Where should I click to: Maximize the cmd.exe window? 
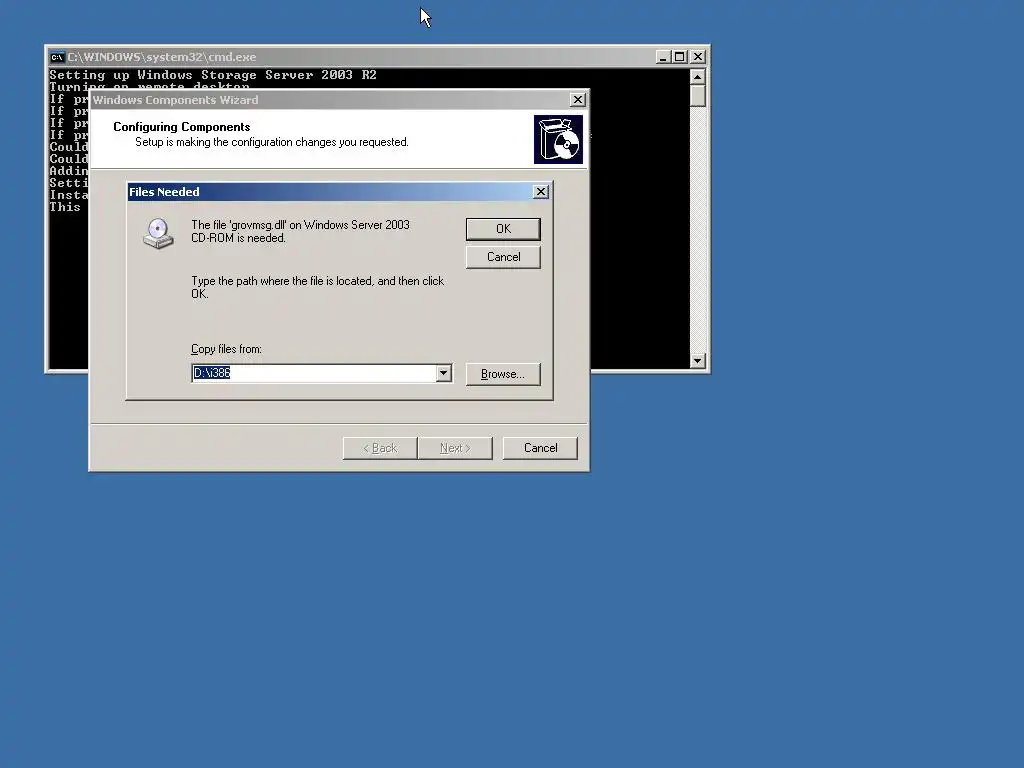(680, 57)
